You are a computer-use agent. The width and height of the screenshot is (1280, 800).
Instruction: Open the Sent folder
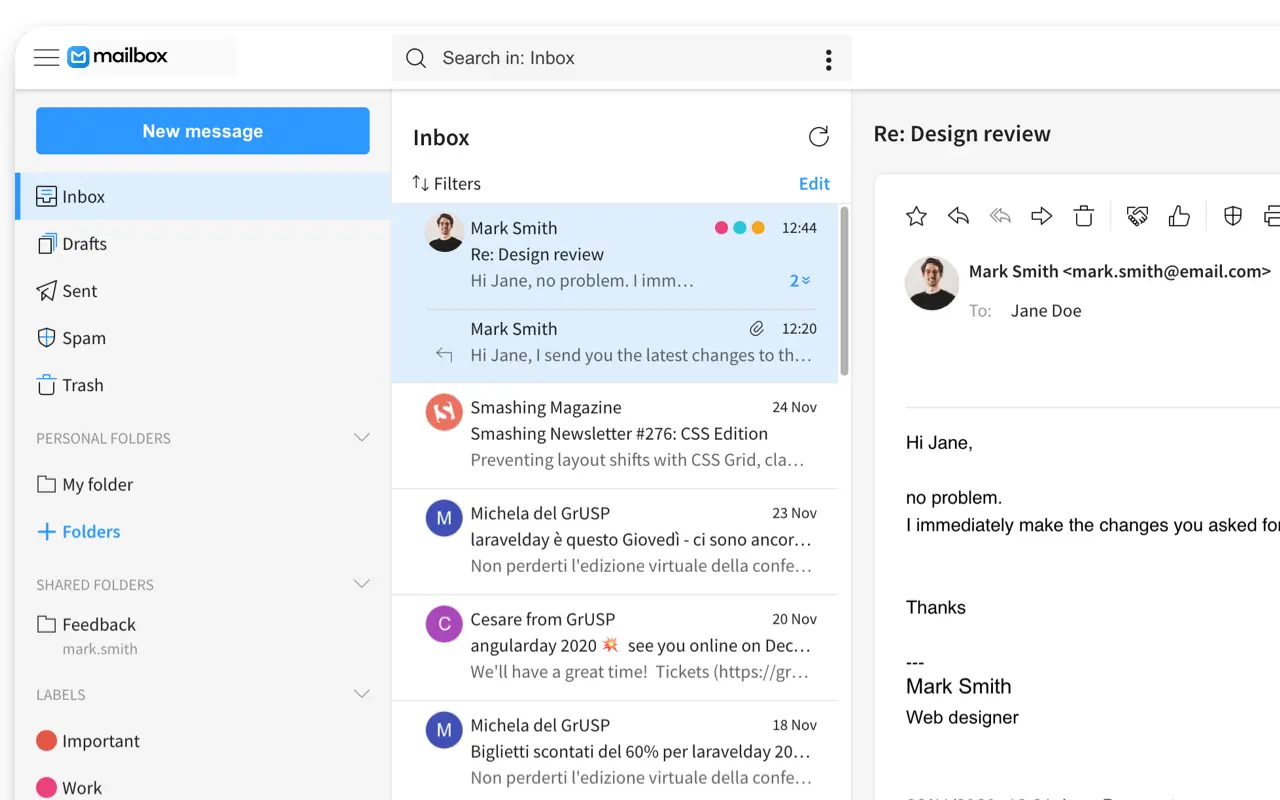click(x=79, y=291)
